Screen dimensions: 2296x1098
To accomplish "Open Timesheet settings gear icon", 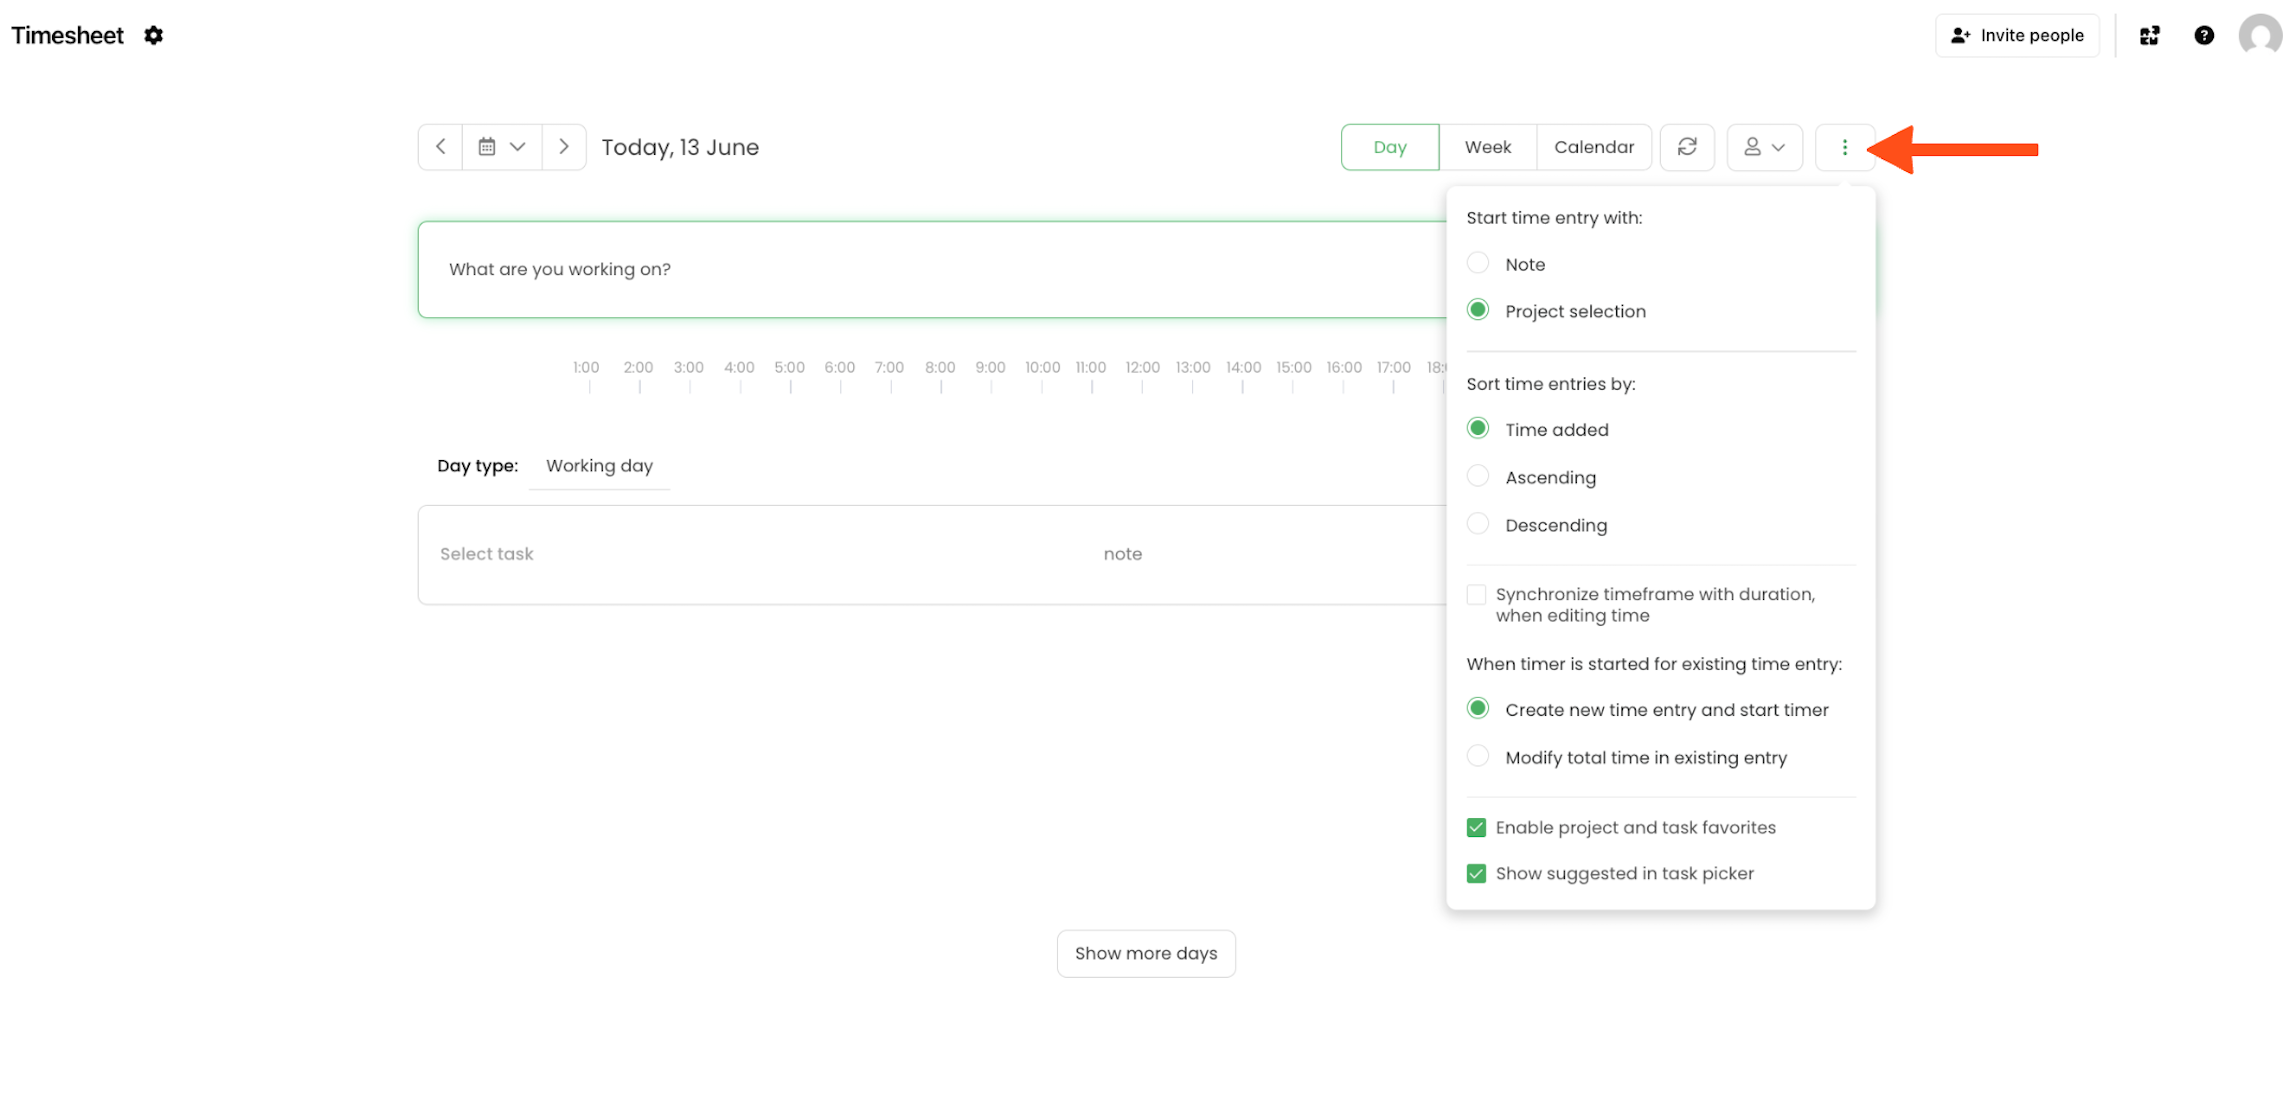I will [x=153, y=36].
